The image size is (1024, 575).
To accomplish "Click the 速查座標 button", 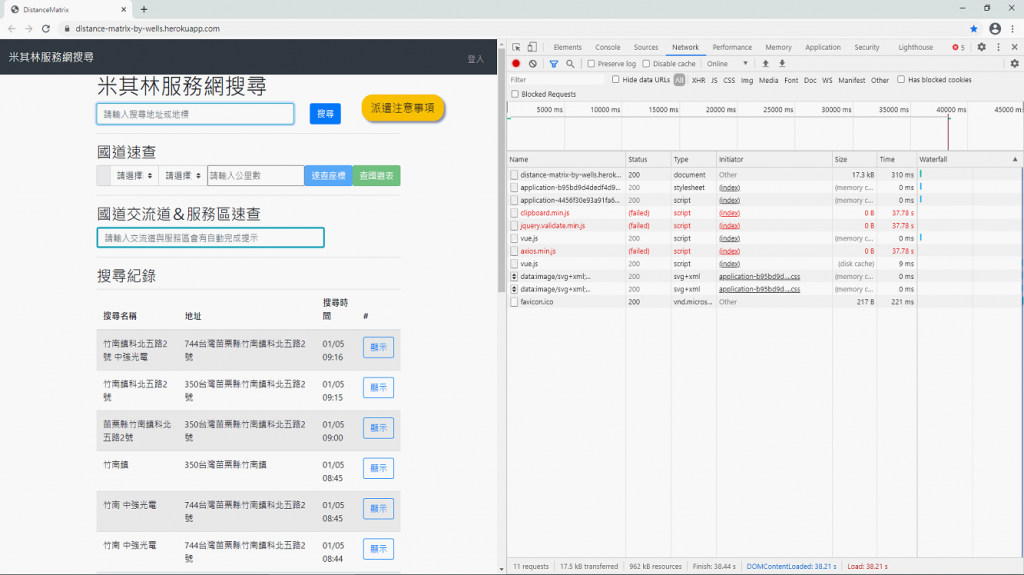I will pyautogui.click(x=328, y=176).
